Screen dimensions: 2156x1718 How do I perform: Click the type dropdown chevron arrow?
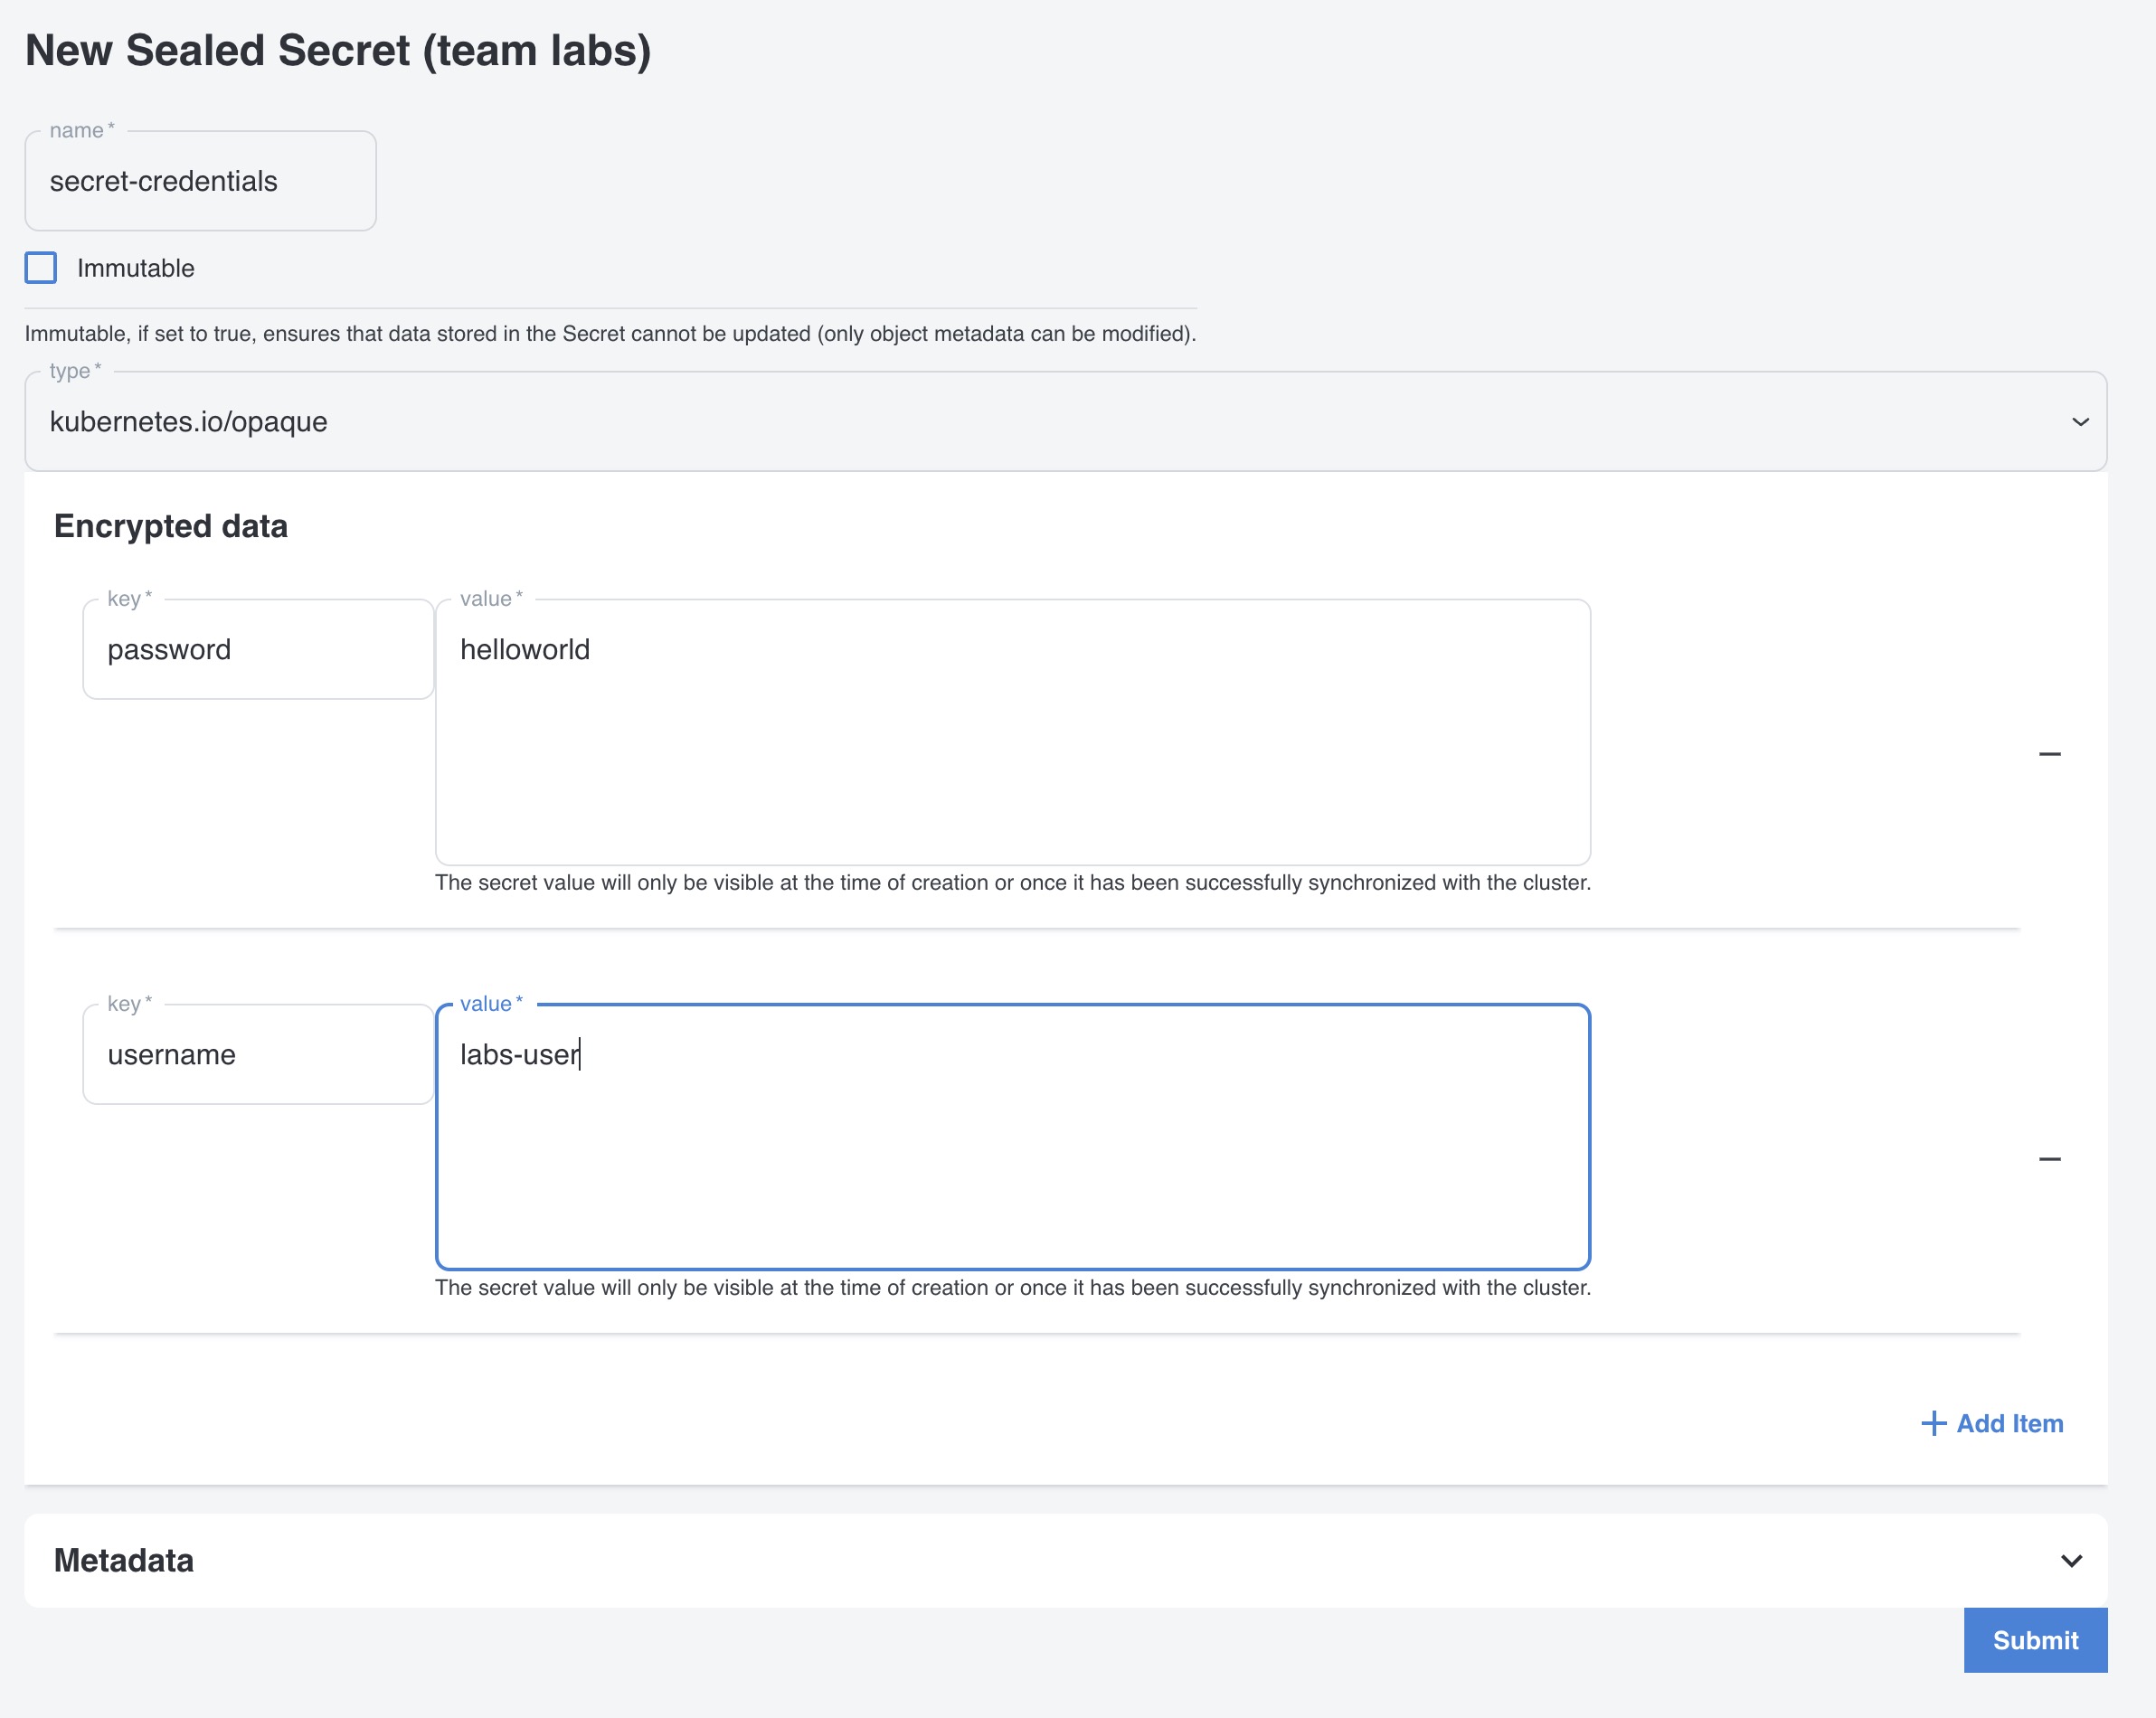[2080, 422]
